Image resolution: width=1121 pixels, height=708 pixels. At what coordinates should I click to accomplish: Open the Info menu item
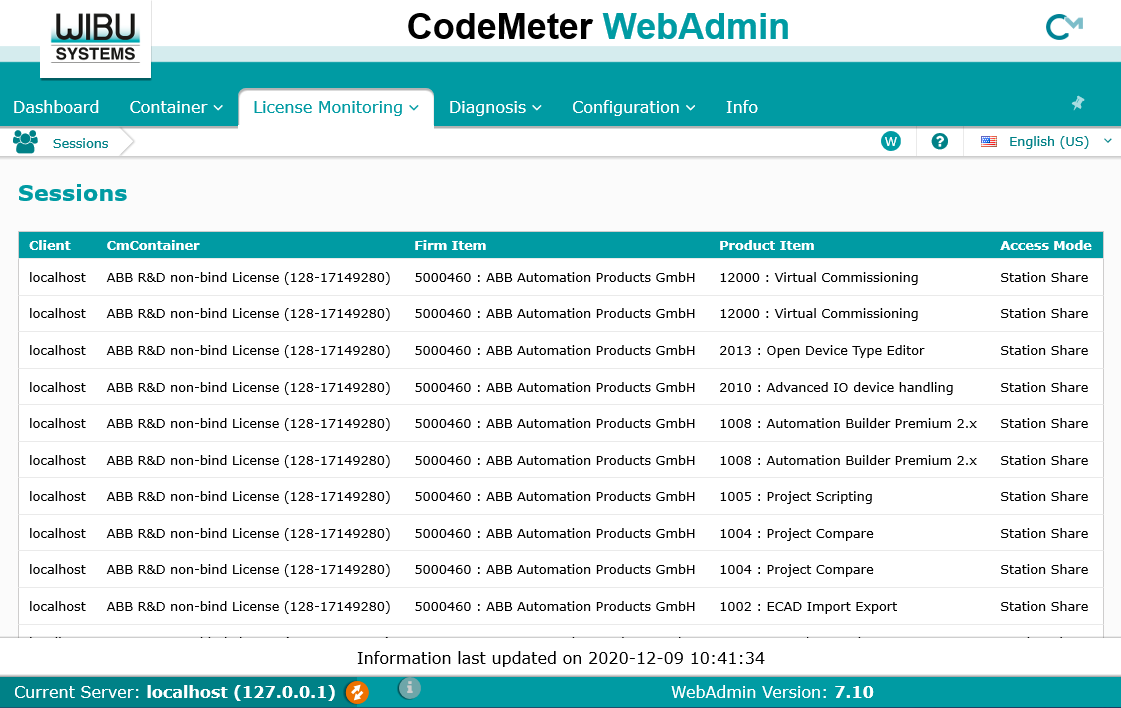pyautogui.click(x=741, y=107)
